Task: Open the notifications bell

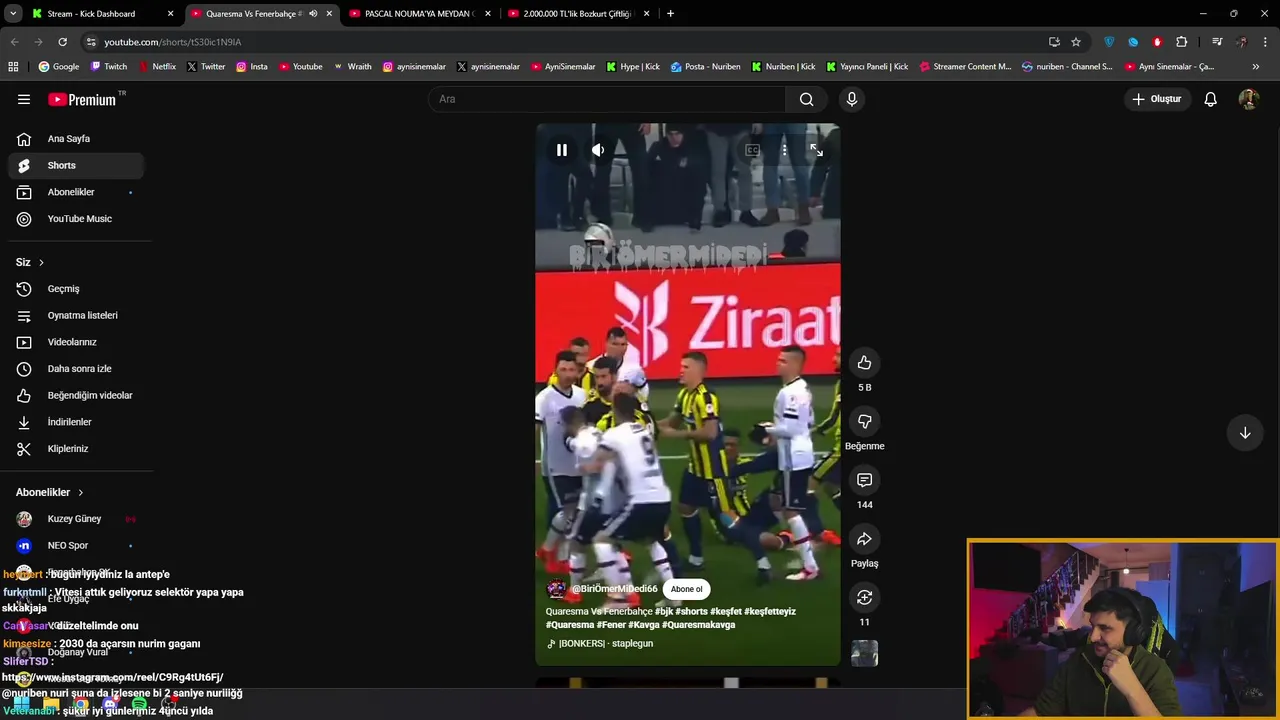Action: coord(1210,99)
